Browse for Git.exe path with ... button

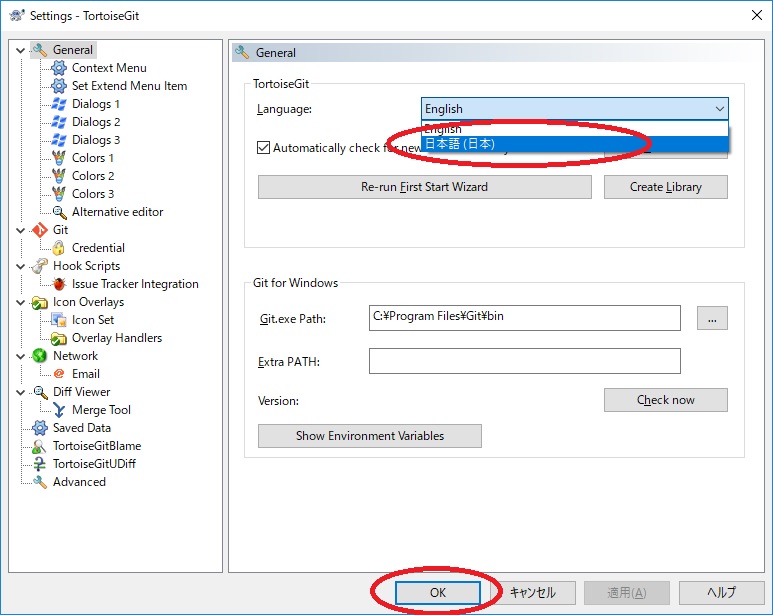tap(712, 318)
